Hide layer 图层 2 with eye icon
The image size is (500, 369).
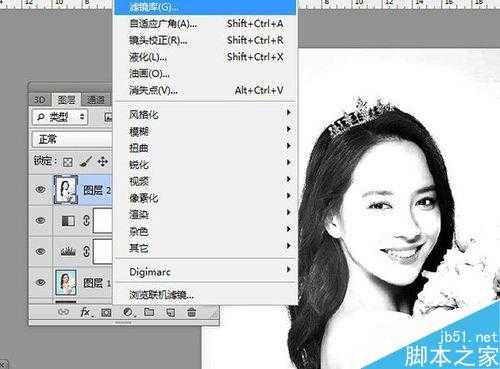[41, 190]
